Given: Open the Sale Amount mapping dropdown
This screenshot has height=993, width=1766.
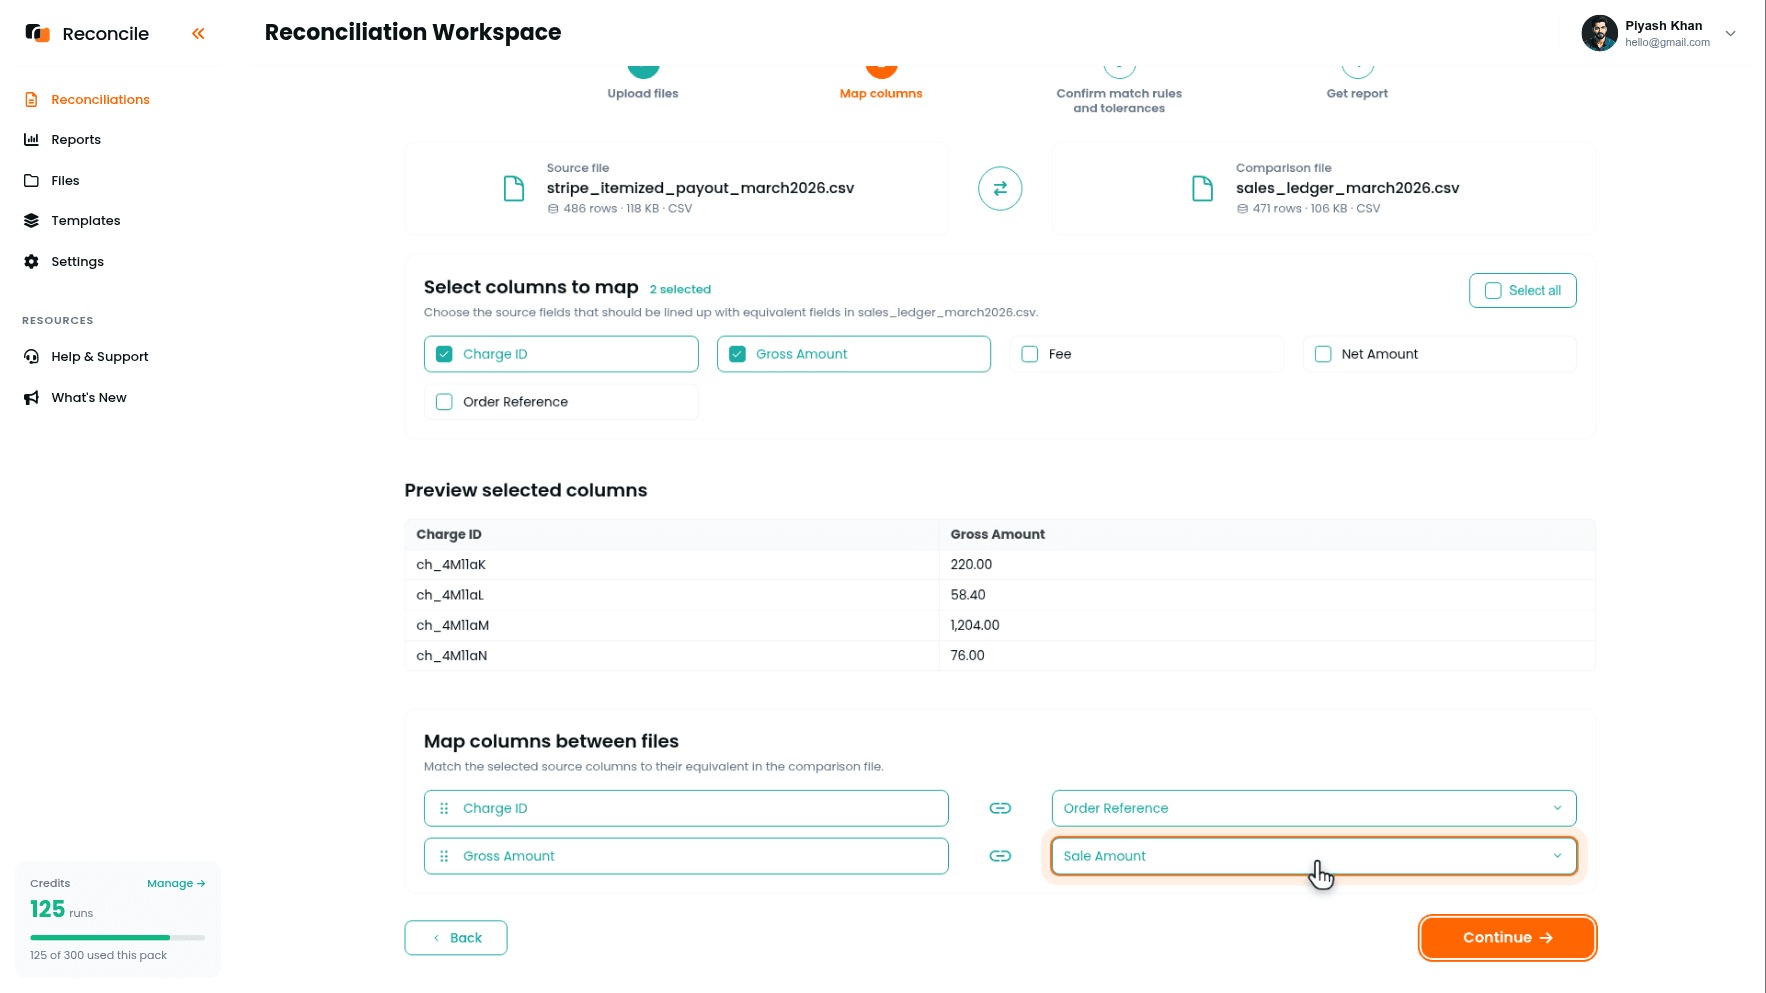Looking at the screenshot, I should 1314,856.
